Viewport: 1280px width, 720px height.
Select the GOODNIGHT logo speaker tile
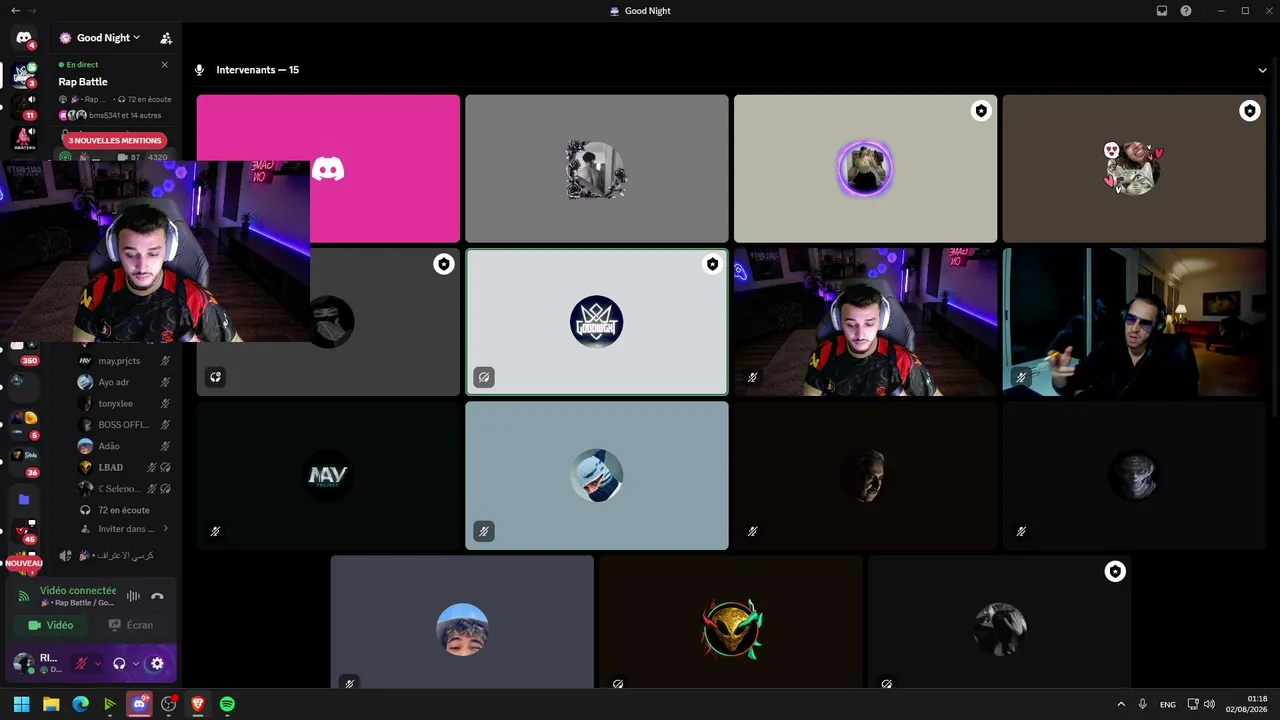click(x=597, y=322)
